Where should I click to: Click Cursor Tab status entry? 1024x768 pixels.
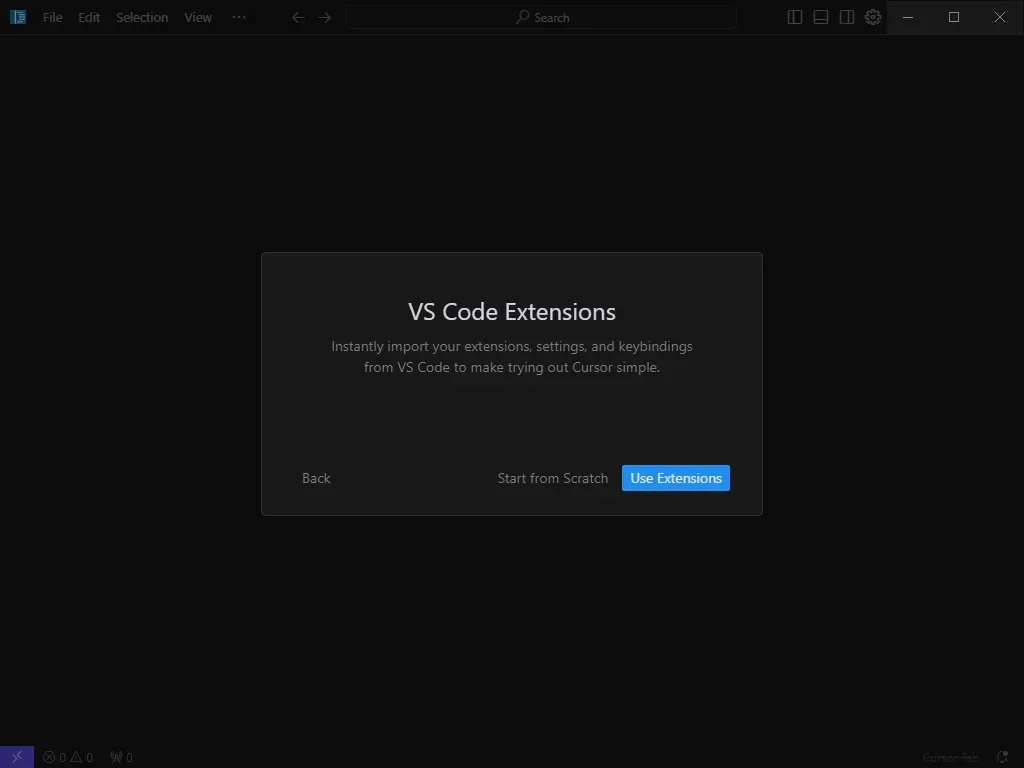coord(951,758)
